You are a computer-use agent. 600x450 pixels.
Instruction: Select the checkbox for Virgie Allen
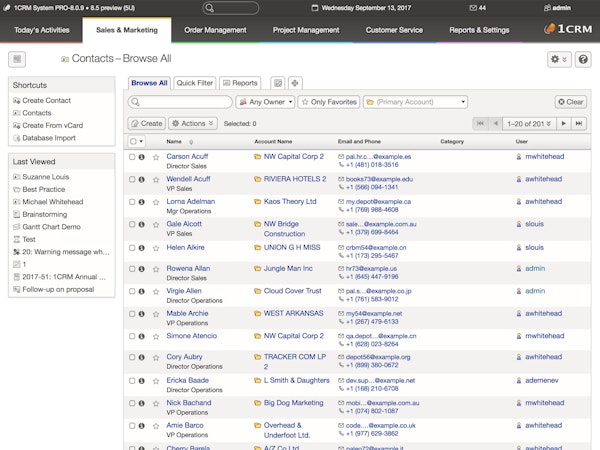click(132, 291)
